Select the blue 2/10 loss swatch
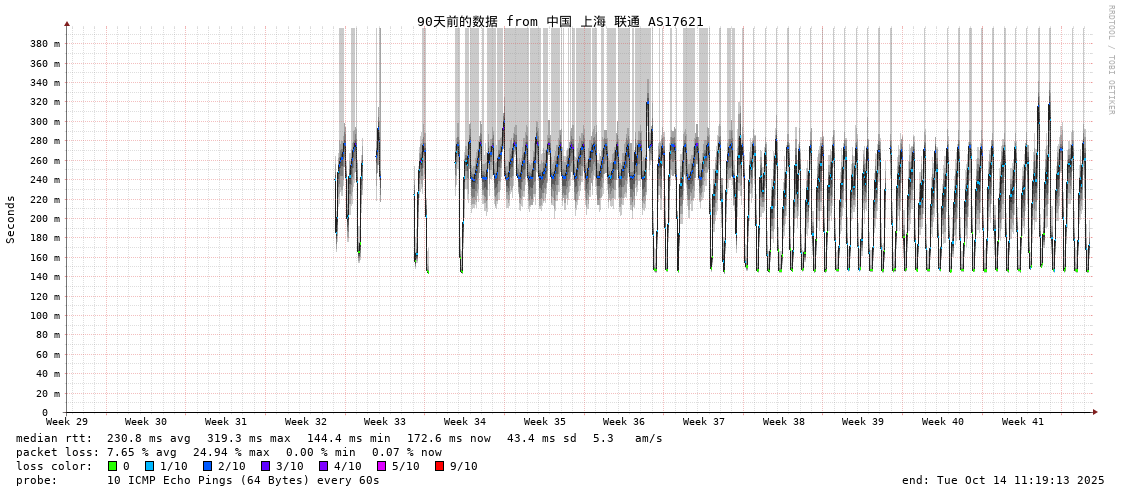1121x494 pixels. (207, 466)
